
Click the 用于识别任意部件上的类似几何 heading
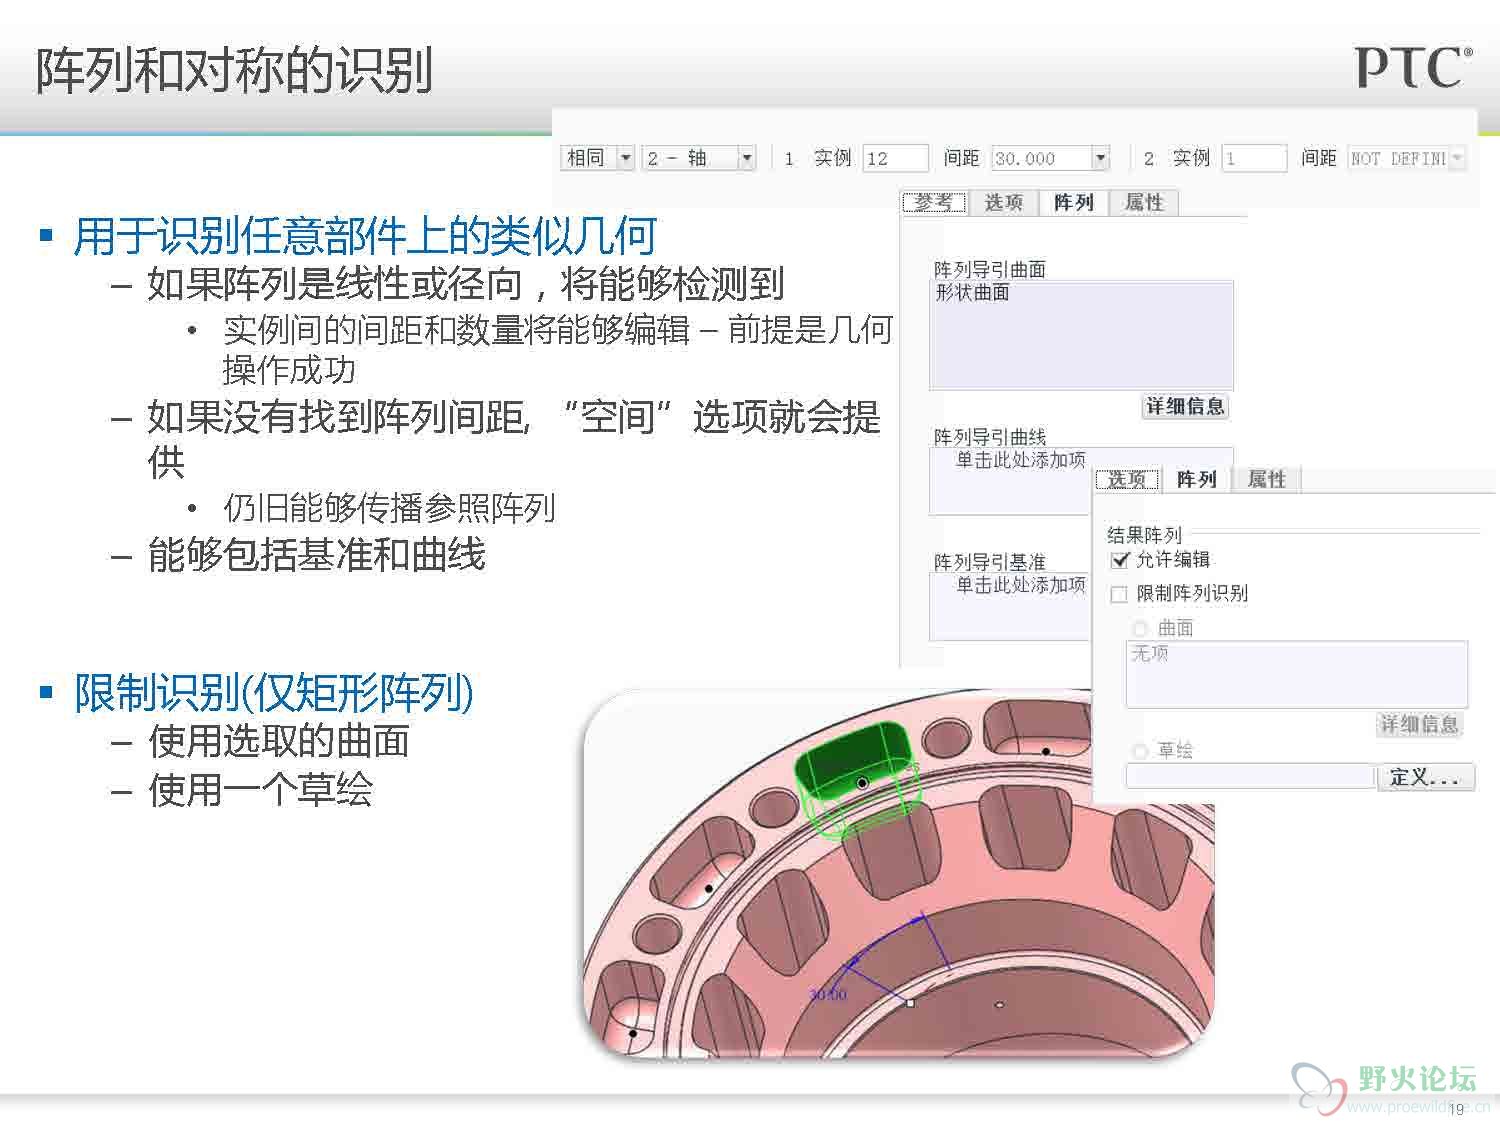point(365,237)
